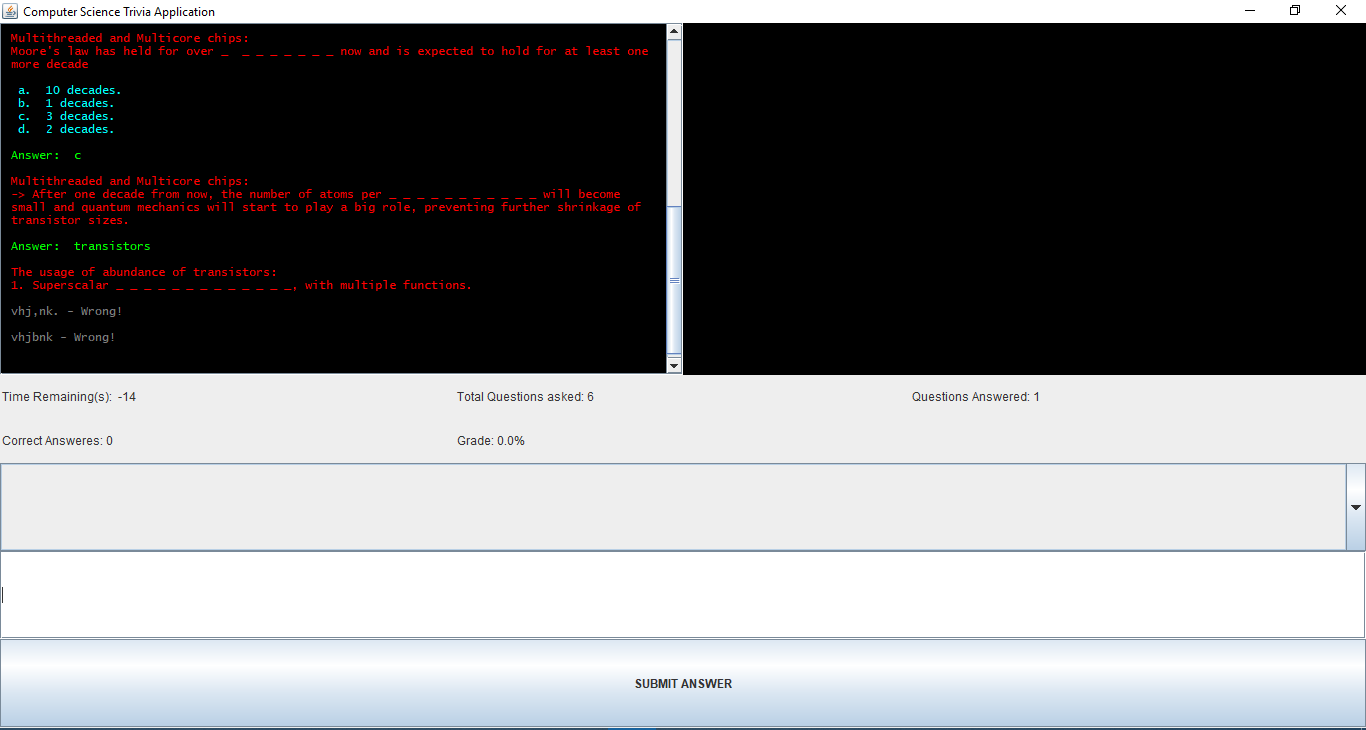Click the scrollbar down arrow on console panel

pyautogui.click(x=675, y=366)
